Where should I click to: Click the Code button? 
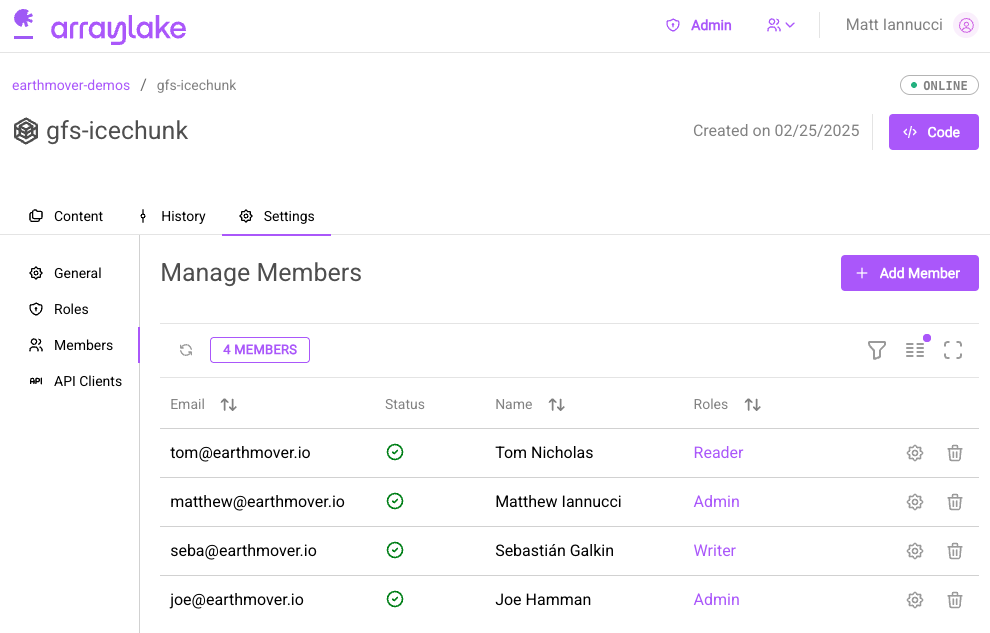[x=934, y=132]
